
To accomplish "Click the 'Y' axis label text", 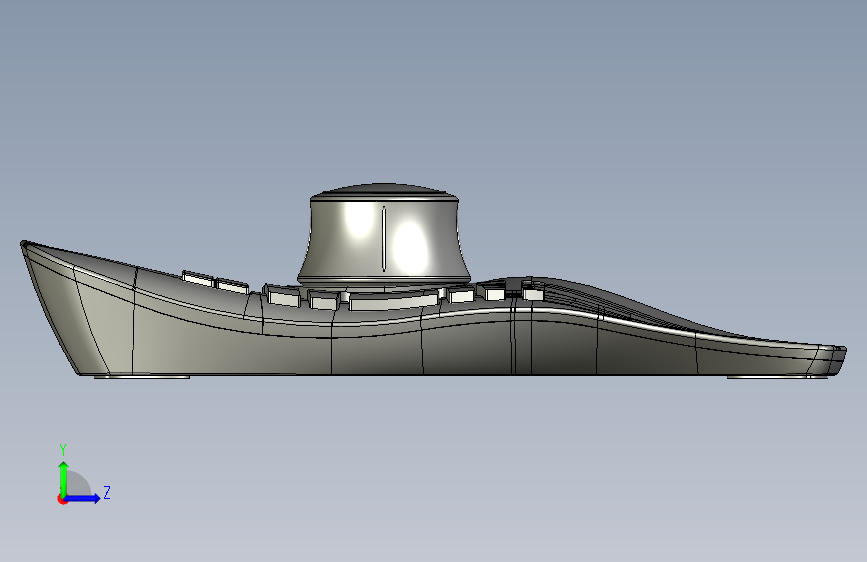I will point(63,450).
